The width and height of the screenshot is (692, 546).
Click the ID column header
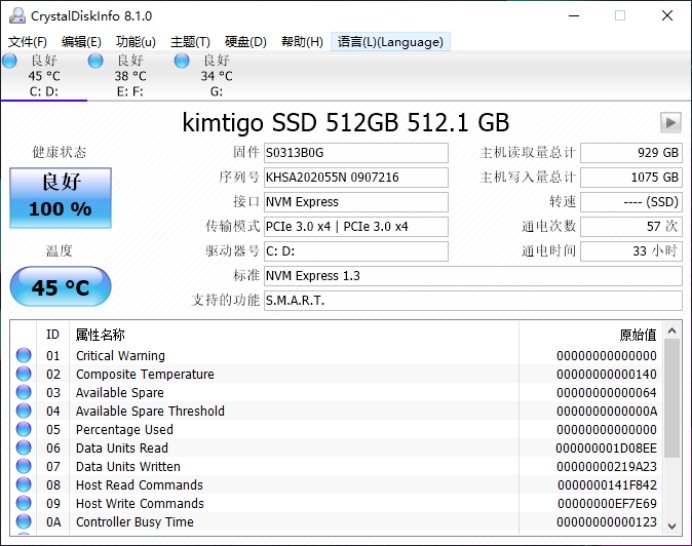coord(53,335)
